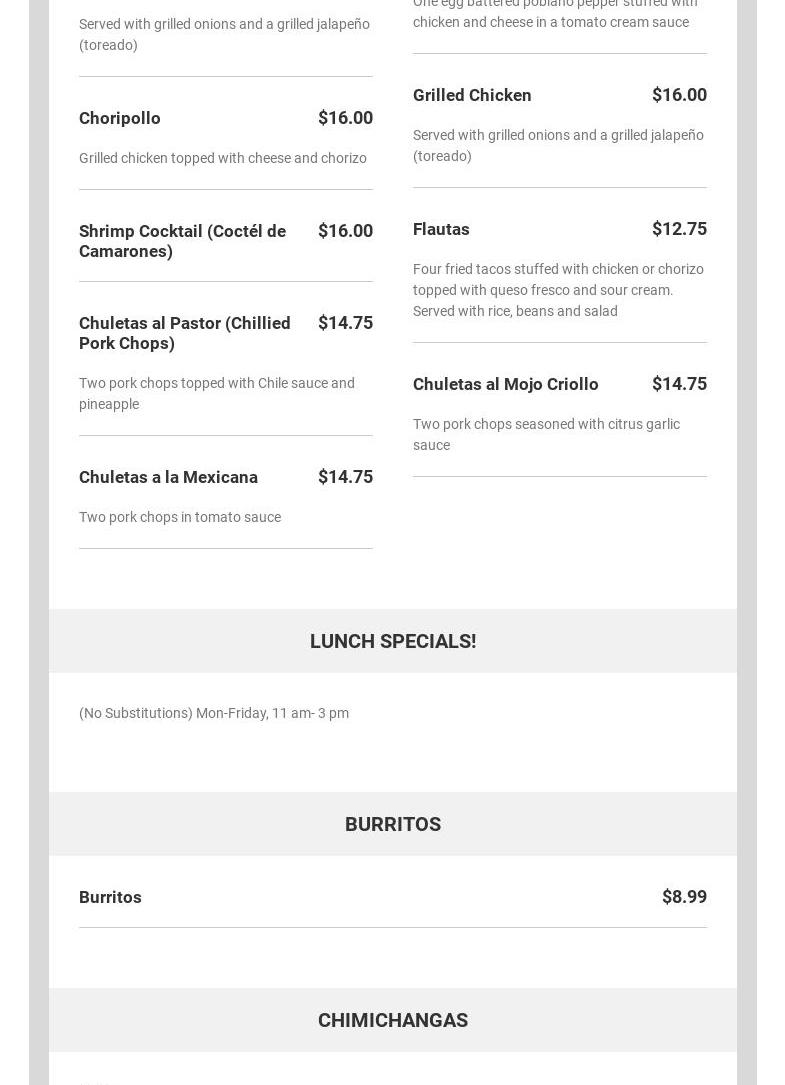Click the Flautas menu item title

(x=441, y=229)
